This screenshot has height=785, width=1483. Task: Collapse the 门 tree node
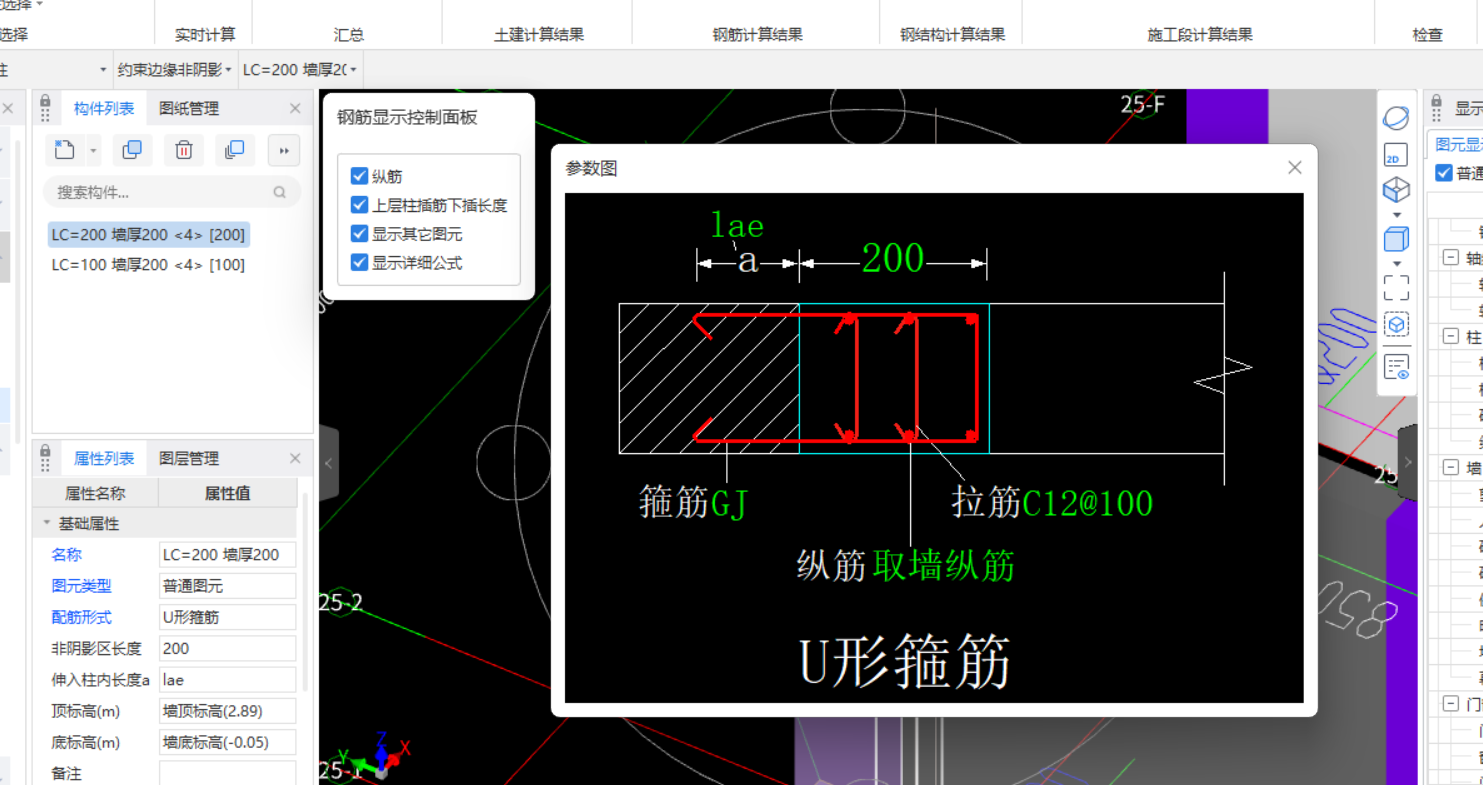tap(1450, 704)
